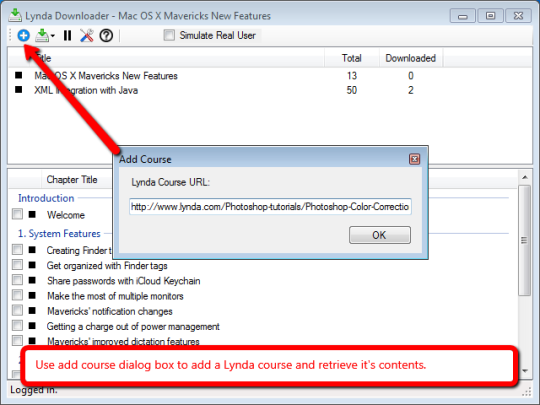This screenshot has height=405, width=540.
Task: Maximize the Lynda Downloader window
Action: point(490,16)
